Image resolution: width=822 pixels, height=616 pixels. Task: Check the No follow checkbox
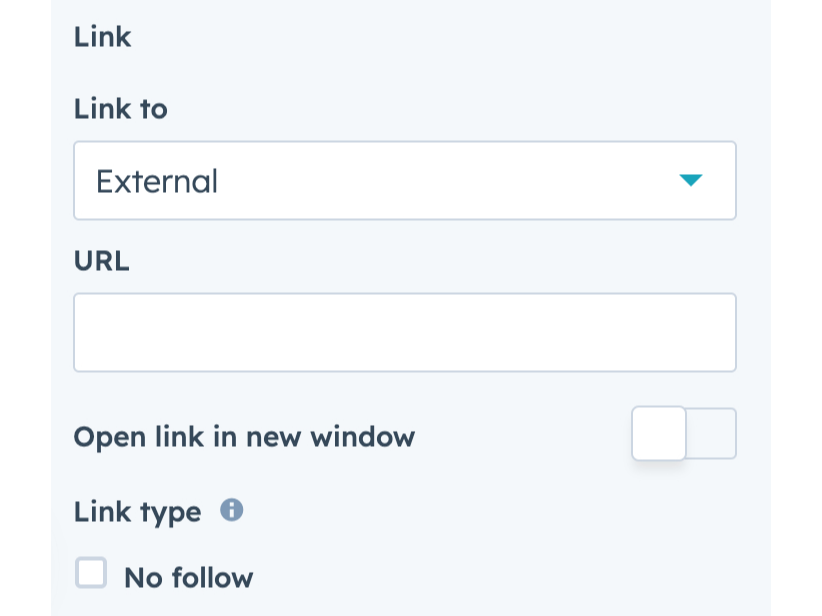(91, 572)
